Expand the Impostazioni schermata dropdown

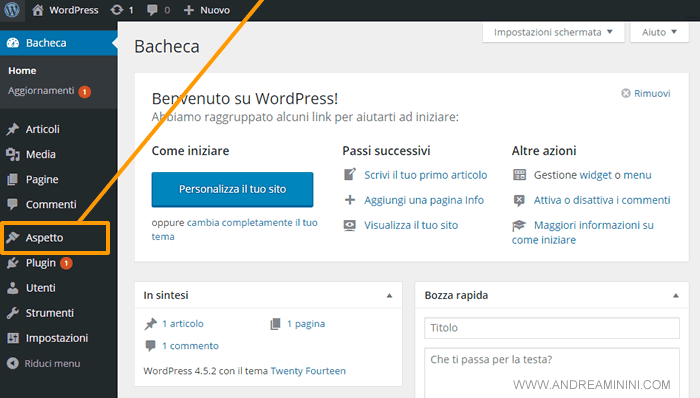pos(553,32)
